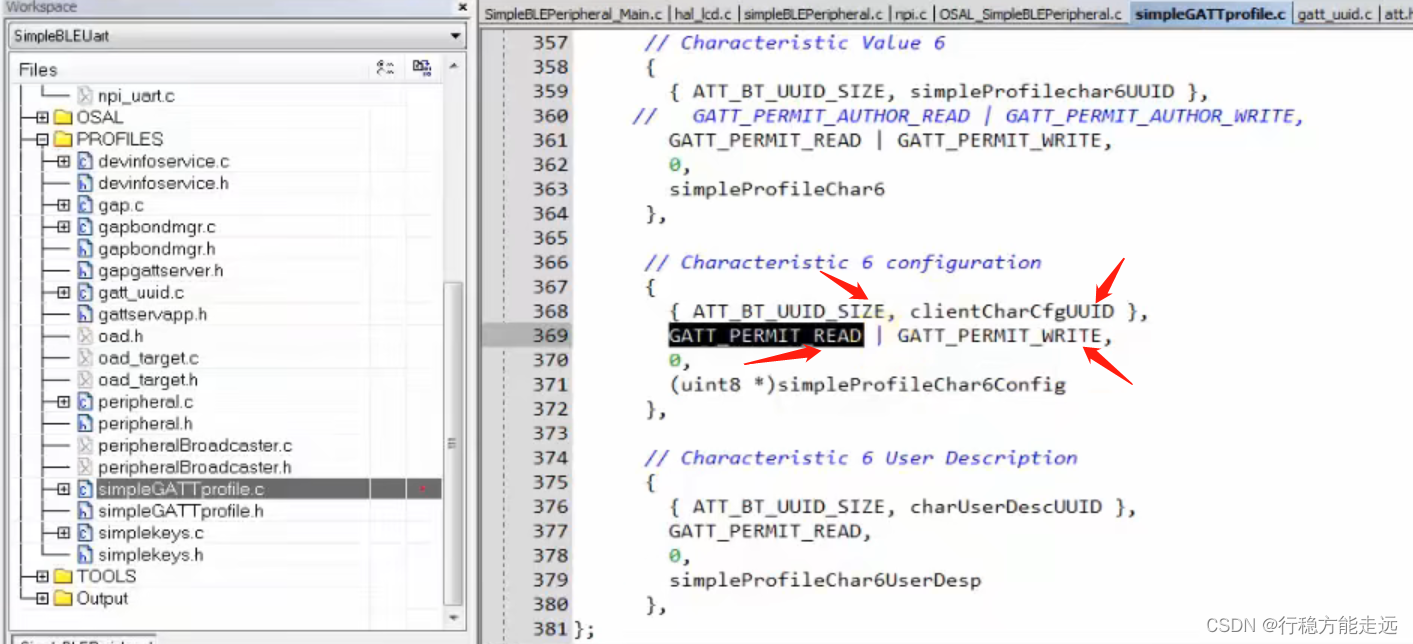Screen dimensions: 1413x644
Task: Click the simpleGATTprofile.h header file icon
Action: [85, 511]
